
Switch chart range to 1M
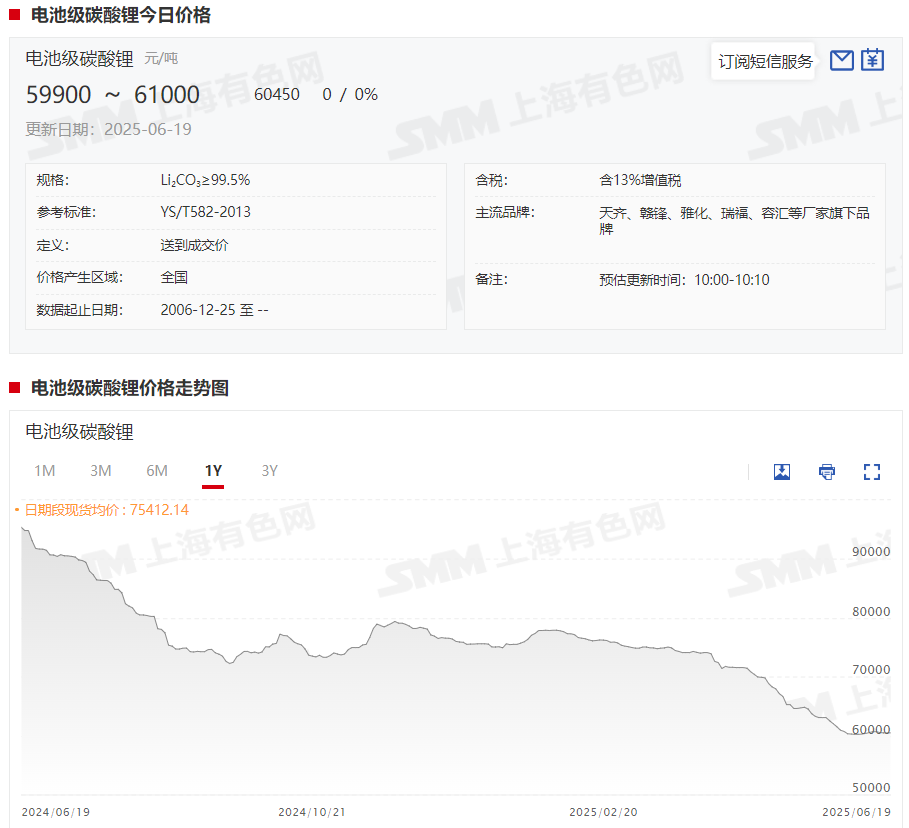[45, 471]
